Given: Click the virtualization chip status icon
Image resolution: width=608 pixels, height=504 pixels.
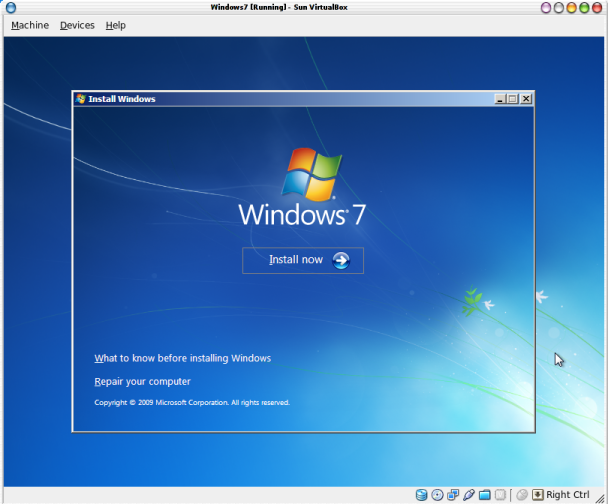Looking at the screenshot, I should (x=500, y=495).
